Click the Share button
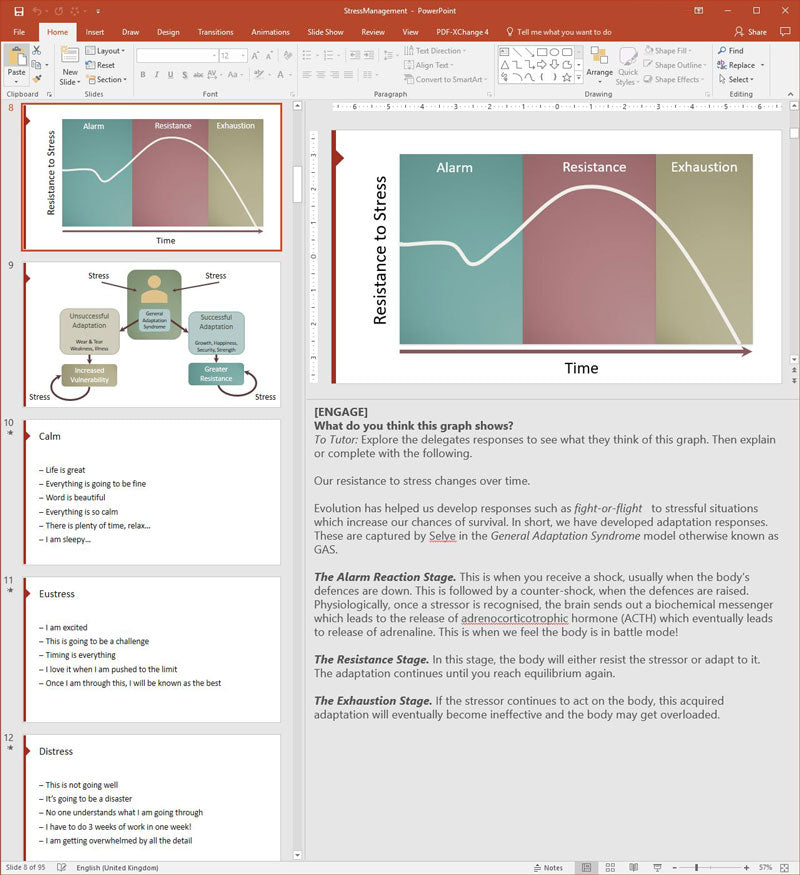This screenshot has height=875, width=800. pos(750,32)
